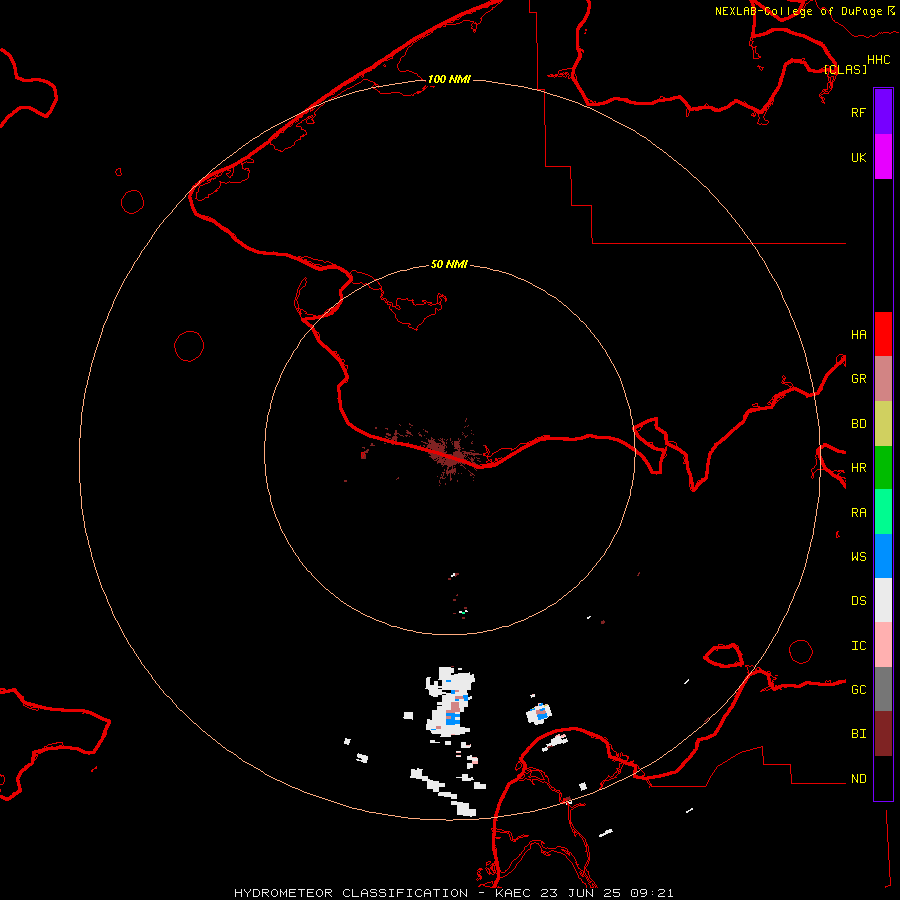Click the HA red legend swatch
This screenshot has width=900, height=900.
tap(883, 334)
